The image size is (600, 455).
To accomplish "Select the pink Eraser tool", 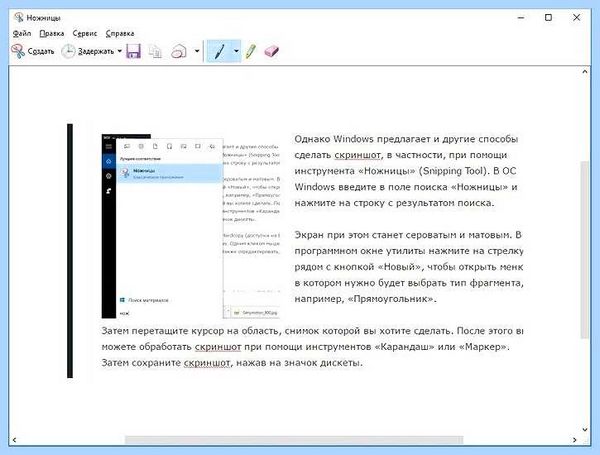I will 272,51.
